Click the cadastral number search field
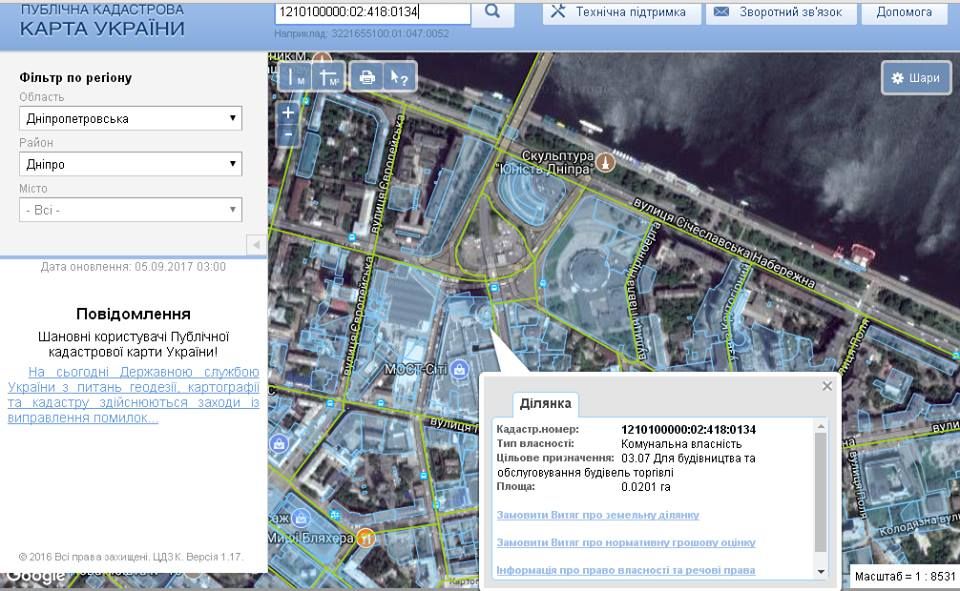The image size is (960, 591). [x=372, y=13]
